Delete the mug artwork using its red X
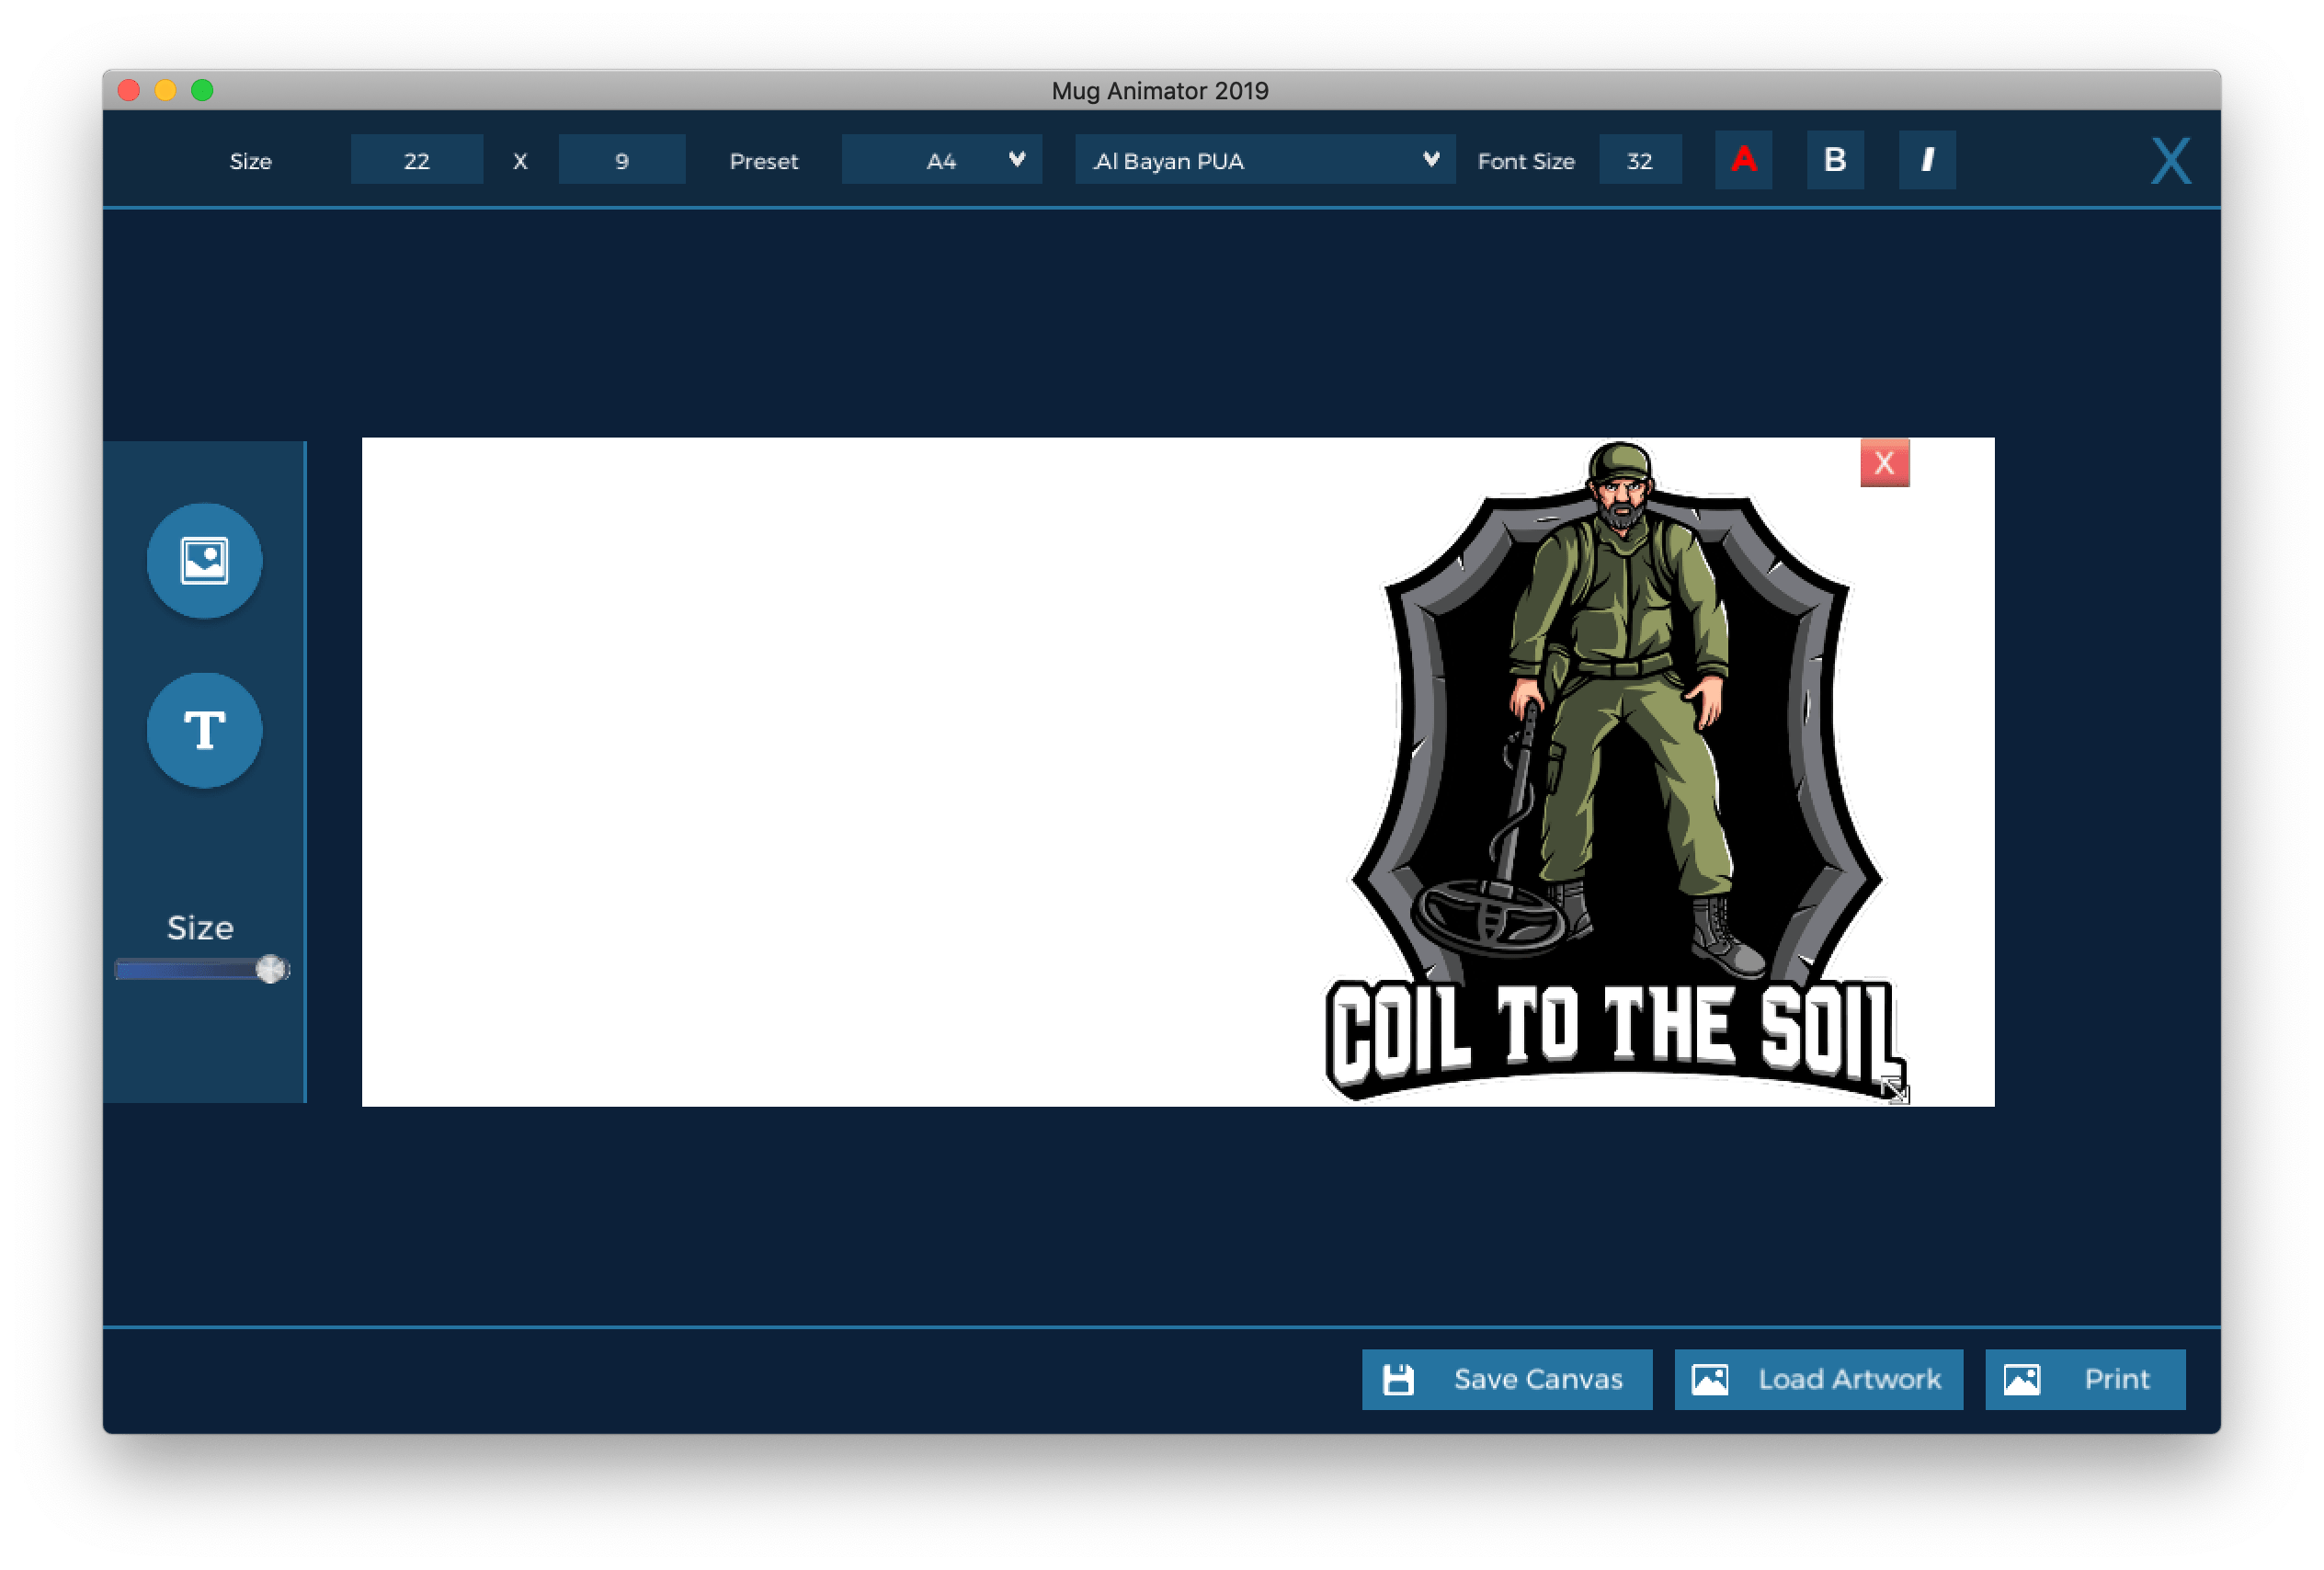Viewport: 2324px width, 1570px height. (x=1884, y=463)
